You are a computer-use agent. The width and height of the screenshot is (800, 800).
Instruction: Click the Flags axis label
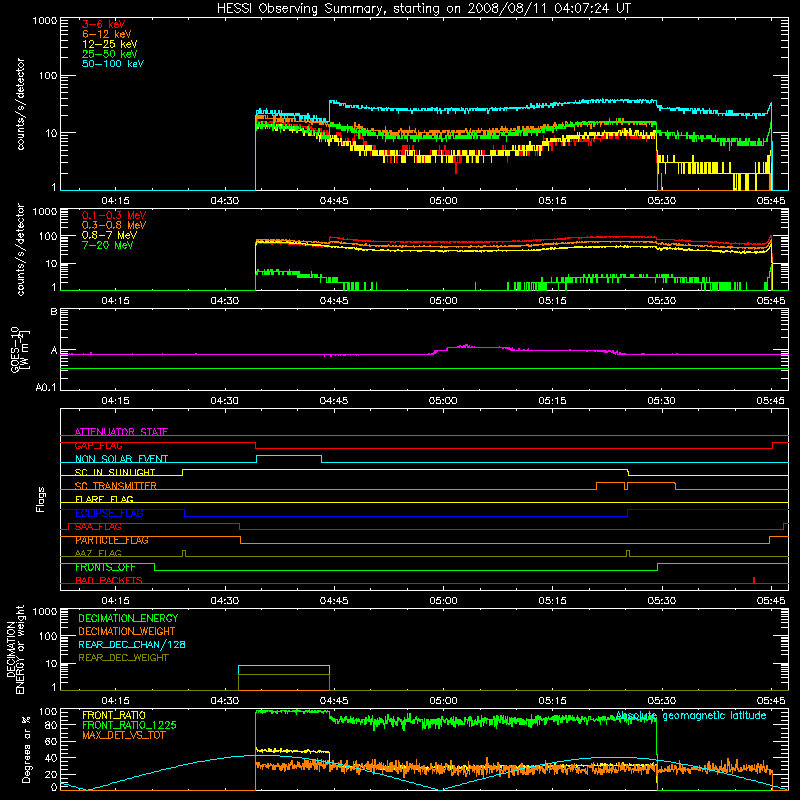[41, 499]
